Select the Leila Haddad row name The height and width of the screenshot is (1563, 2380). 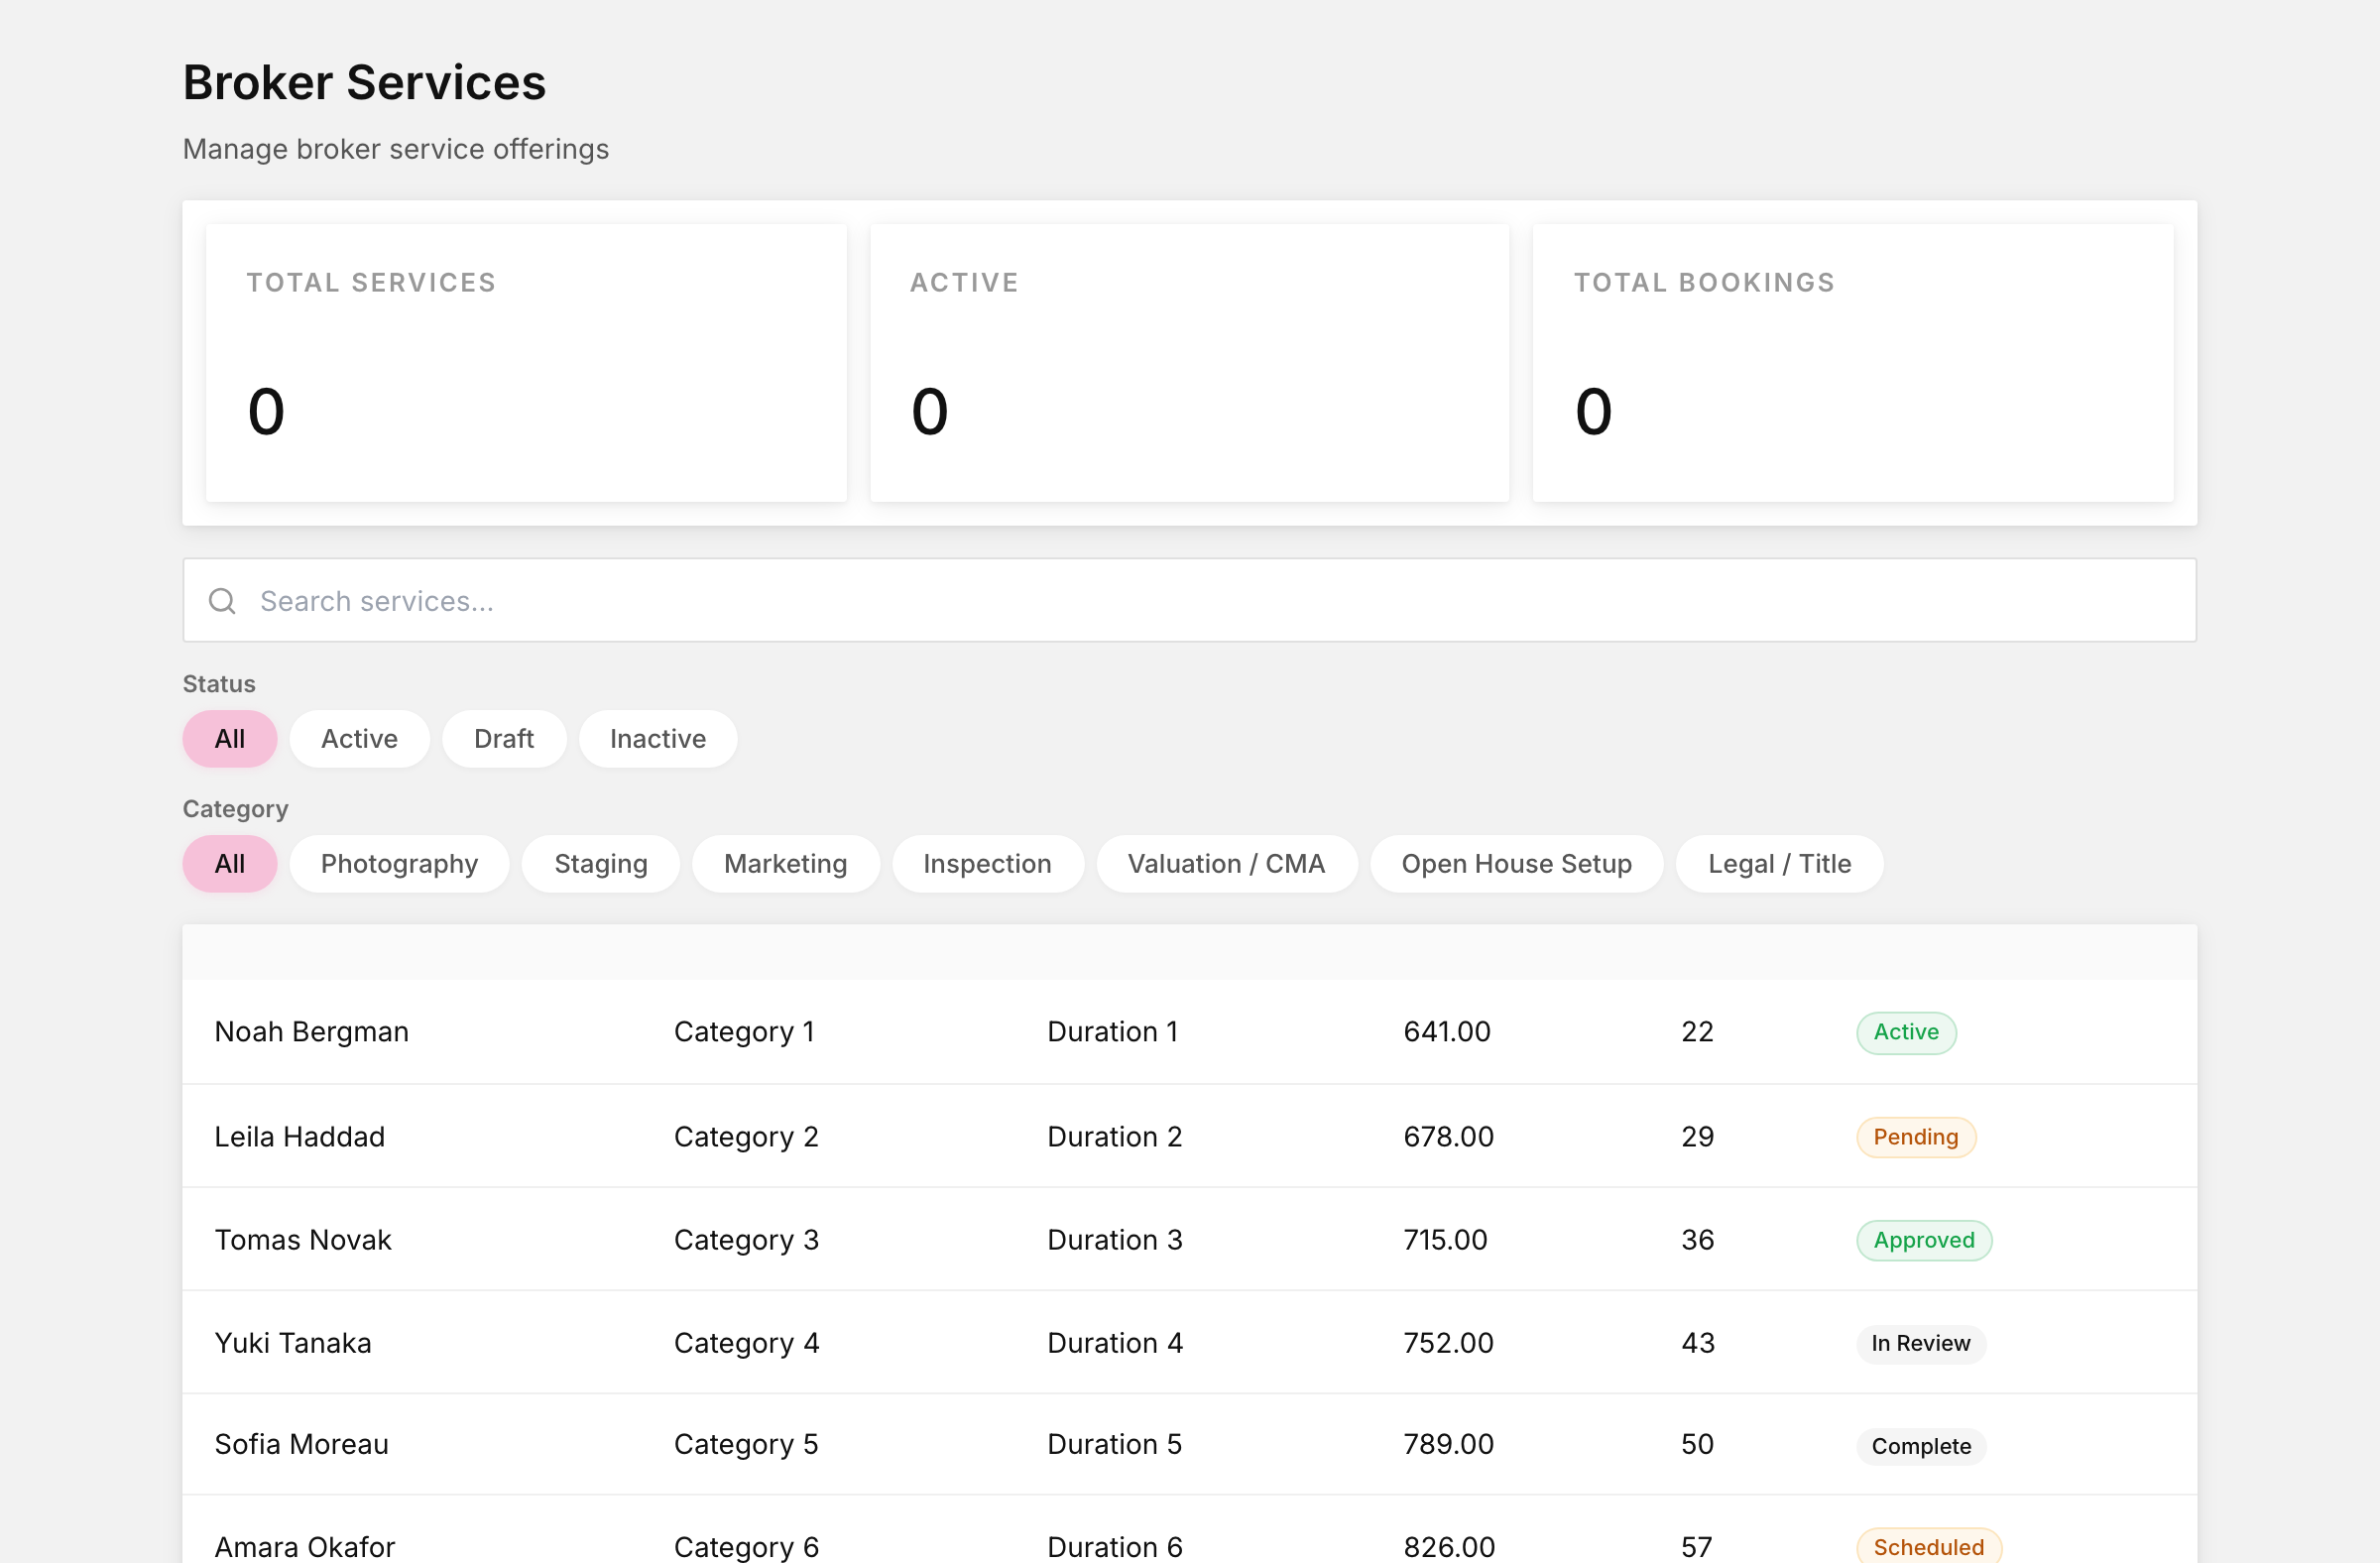click(299, 1137)
